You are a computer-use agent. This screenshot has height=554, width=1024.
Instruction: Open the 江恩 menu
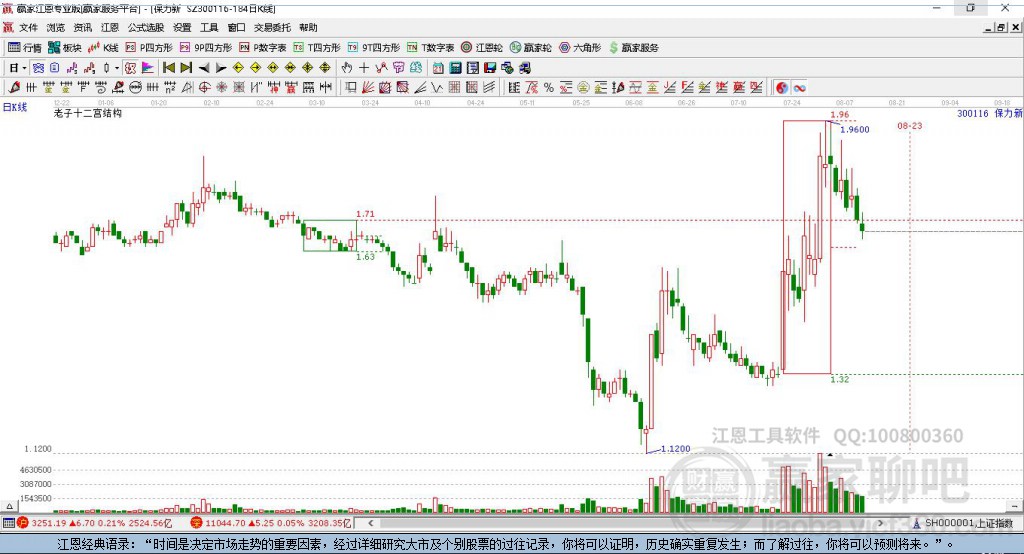110,27
